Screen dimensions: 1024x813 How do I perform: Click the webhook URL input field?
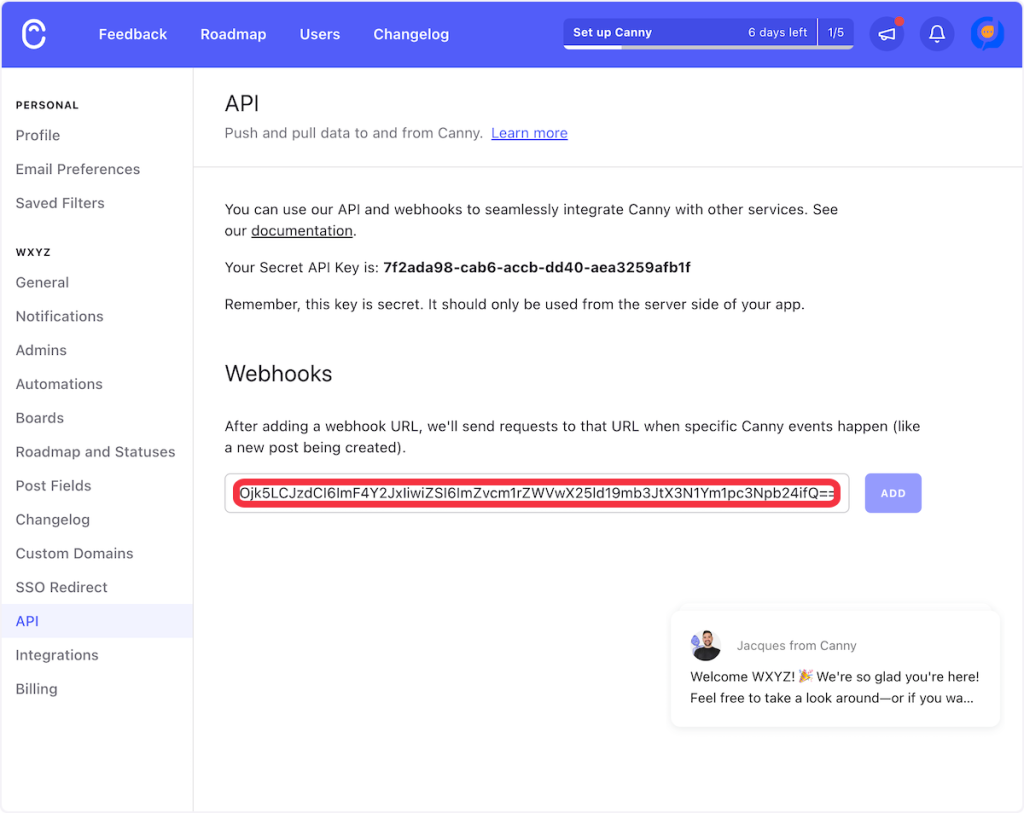click(x=536, y=493)
